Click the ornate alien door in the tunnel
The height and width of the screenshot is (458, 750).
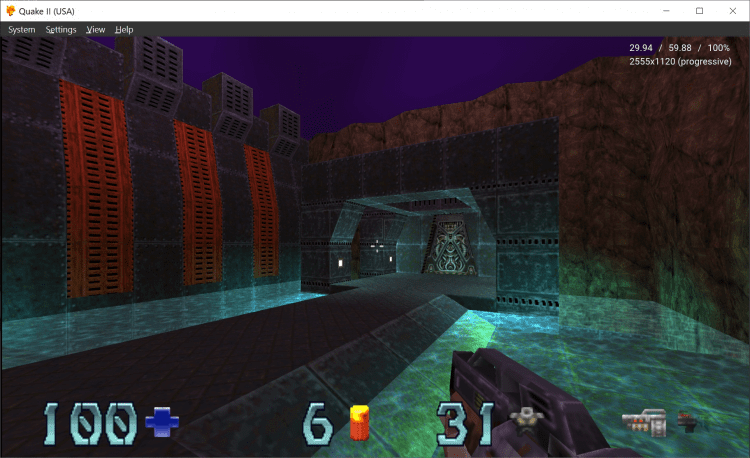click(450, 245)
